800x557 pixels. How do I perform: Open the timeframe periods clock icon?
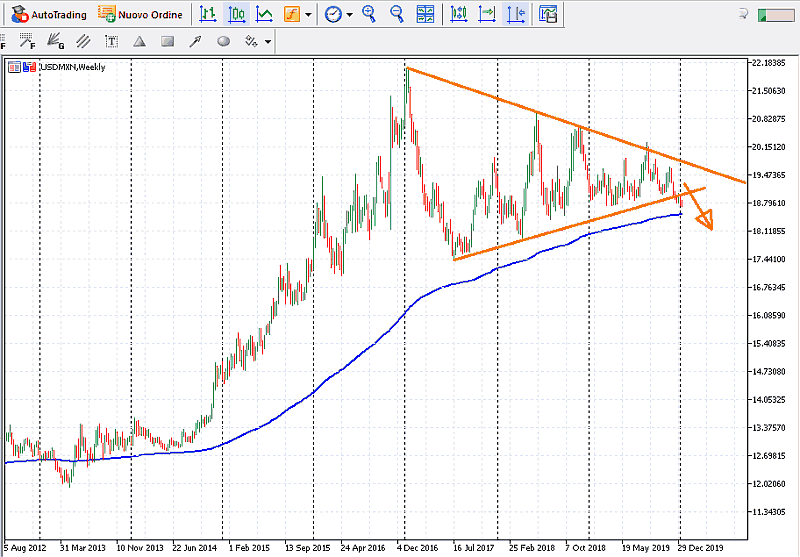pos(333,14)
